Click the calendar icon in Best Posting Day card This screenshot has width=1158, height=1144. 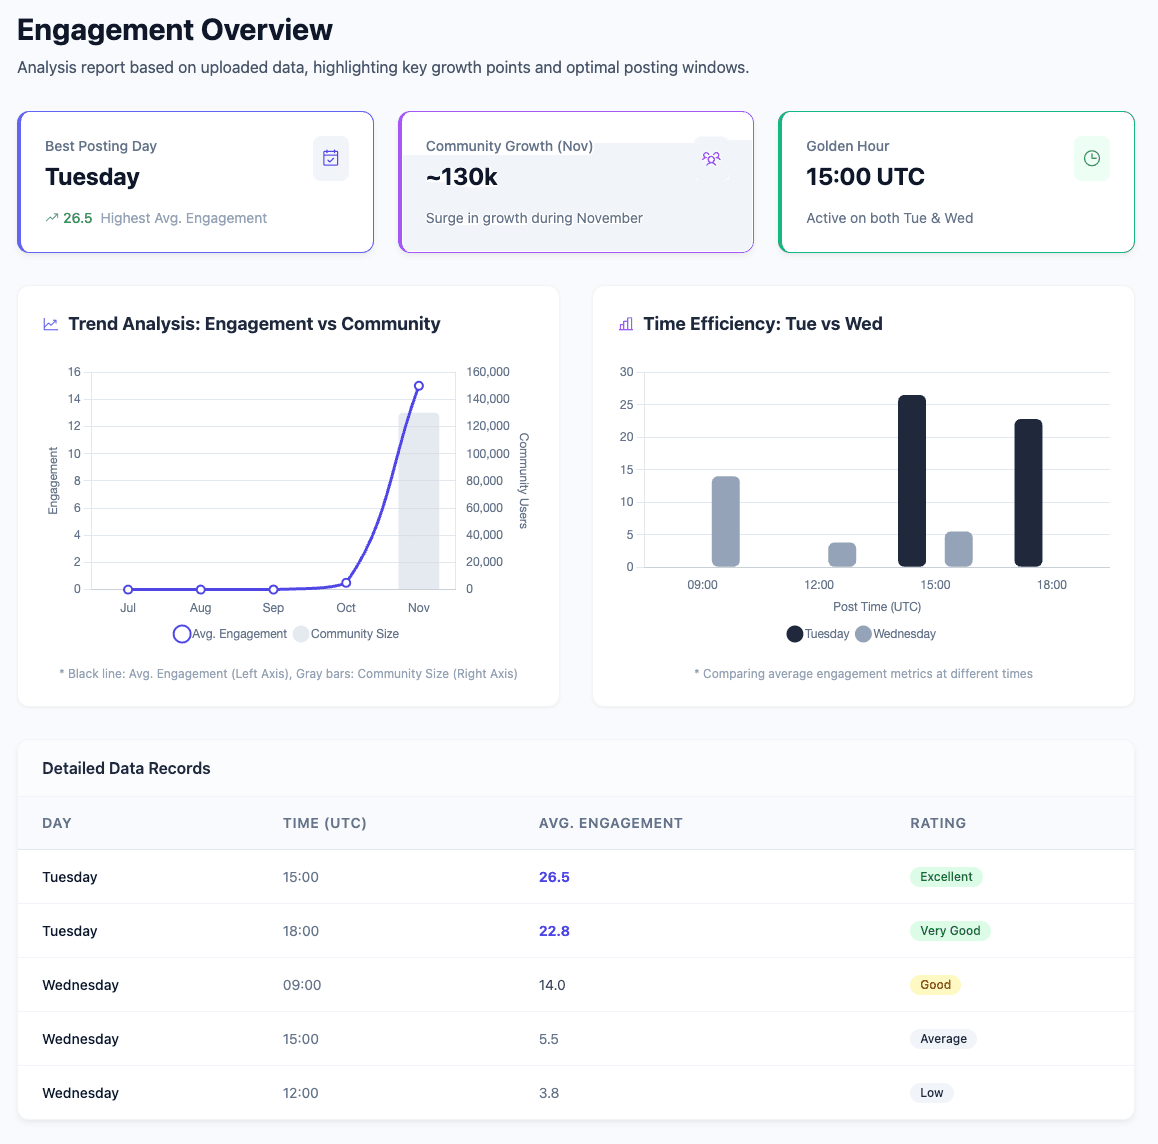331,158
